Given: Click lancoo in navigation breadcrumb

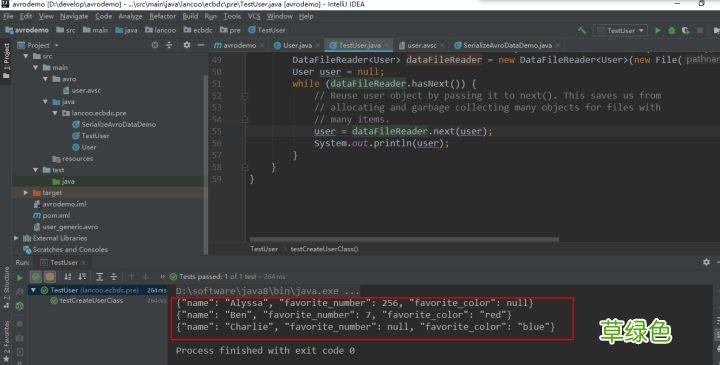Looking at the screenshot, I should [x=161, y=30].
